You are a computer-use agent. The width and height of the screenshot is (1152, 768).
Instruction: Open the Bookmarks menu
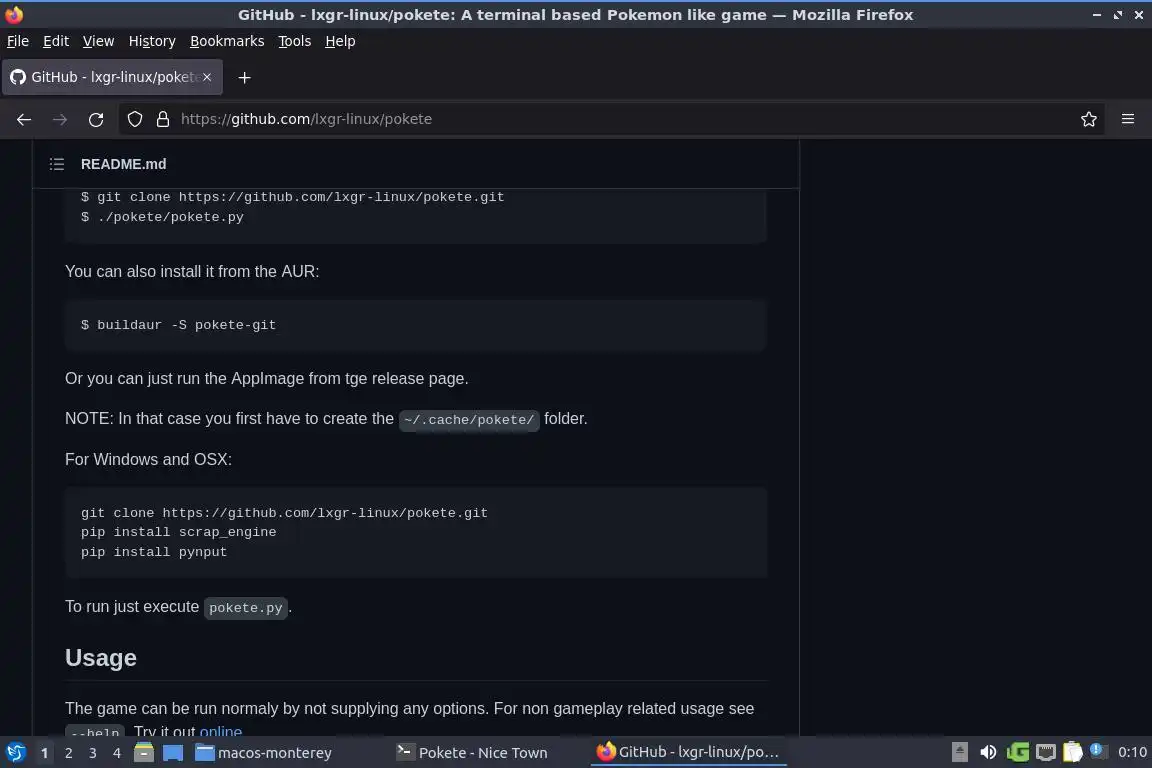point(227,41)
